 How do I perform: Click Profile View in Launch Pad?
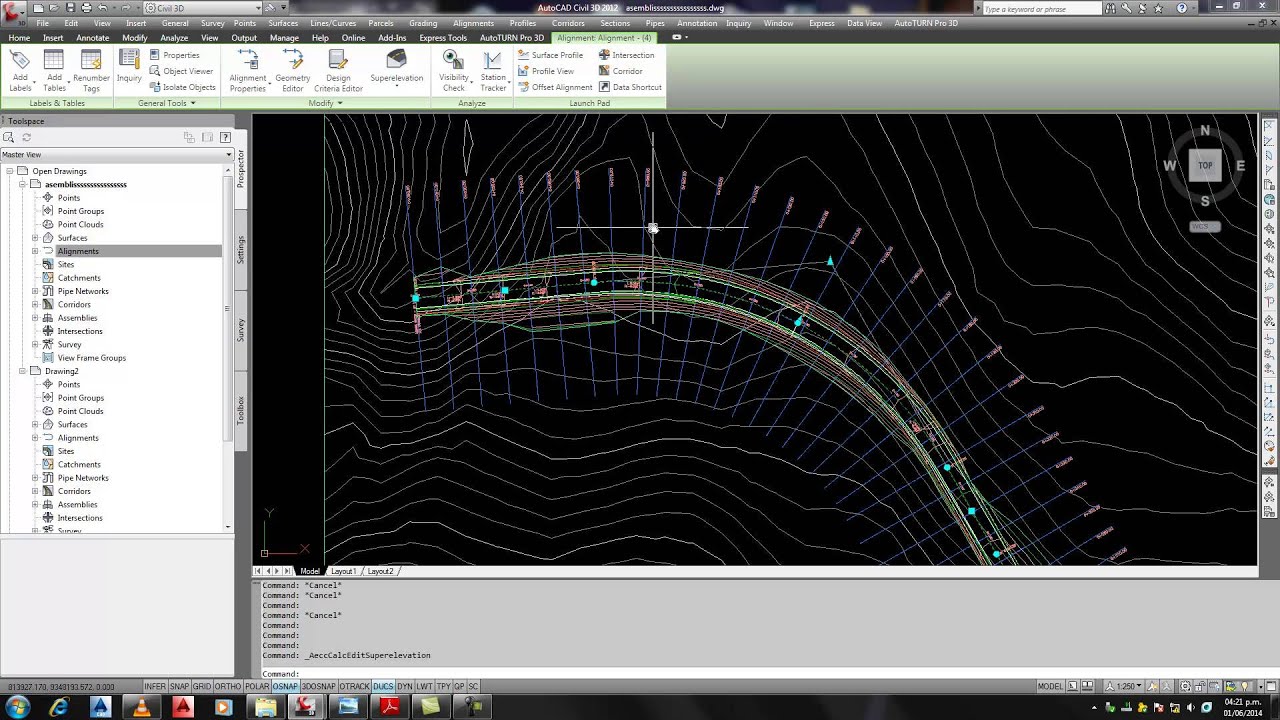coord(545,71)
